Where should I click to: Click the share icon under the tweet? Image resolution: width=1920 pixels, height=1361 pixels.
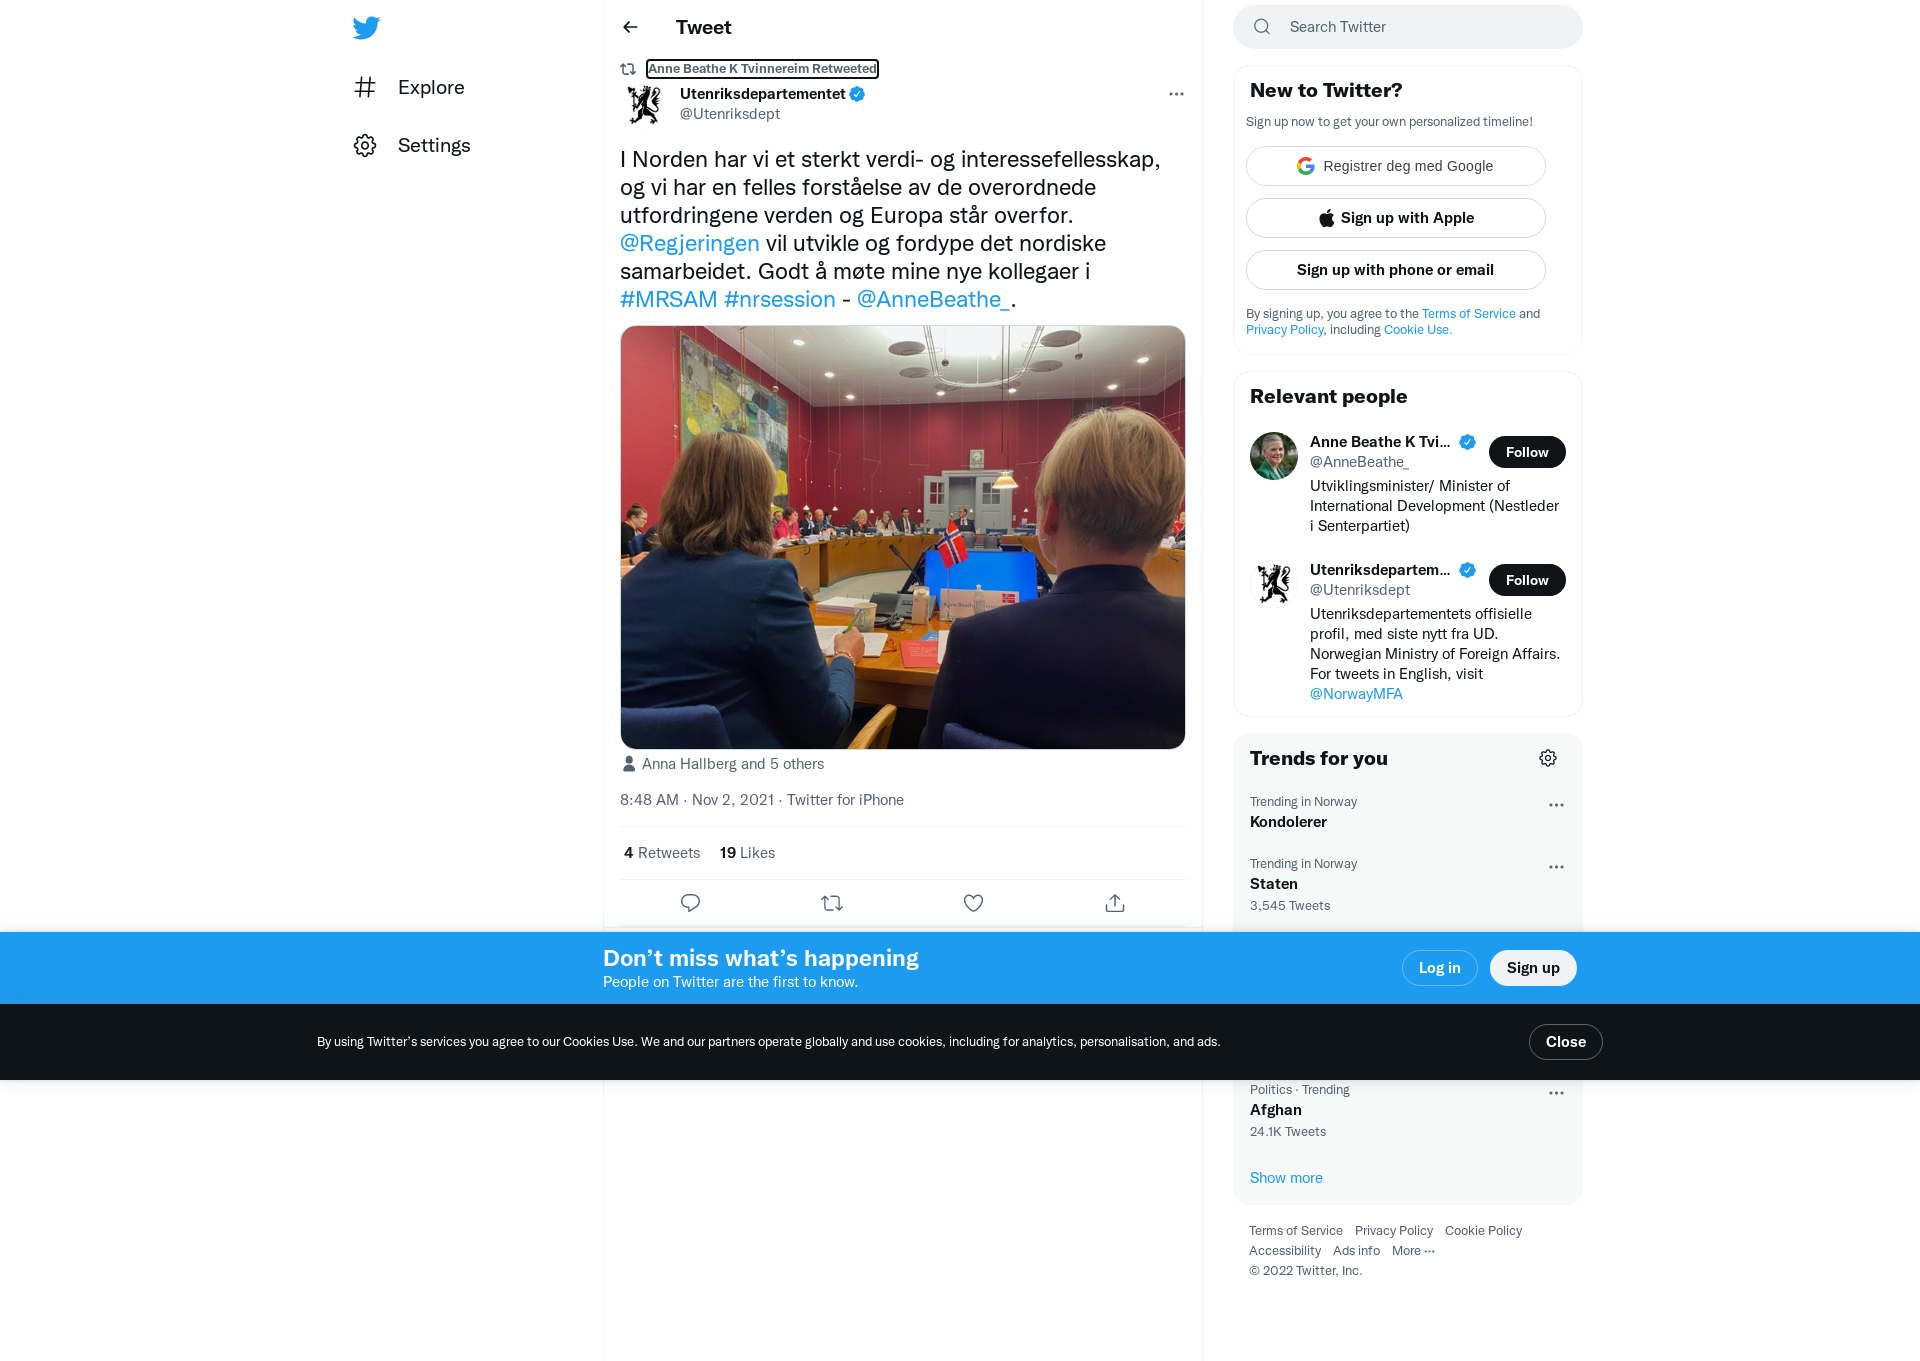coord(1115,903)
